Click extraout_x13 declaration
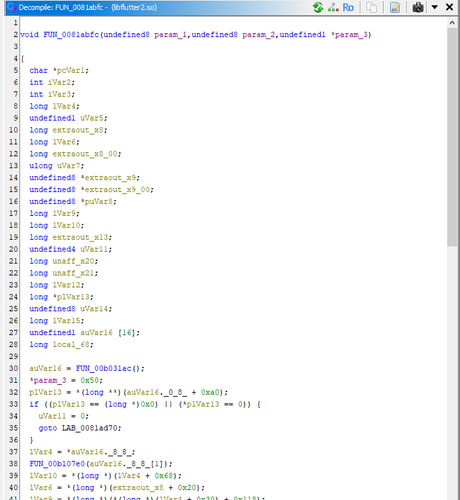 (x=80, y=237)
